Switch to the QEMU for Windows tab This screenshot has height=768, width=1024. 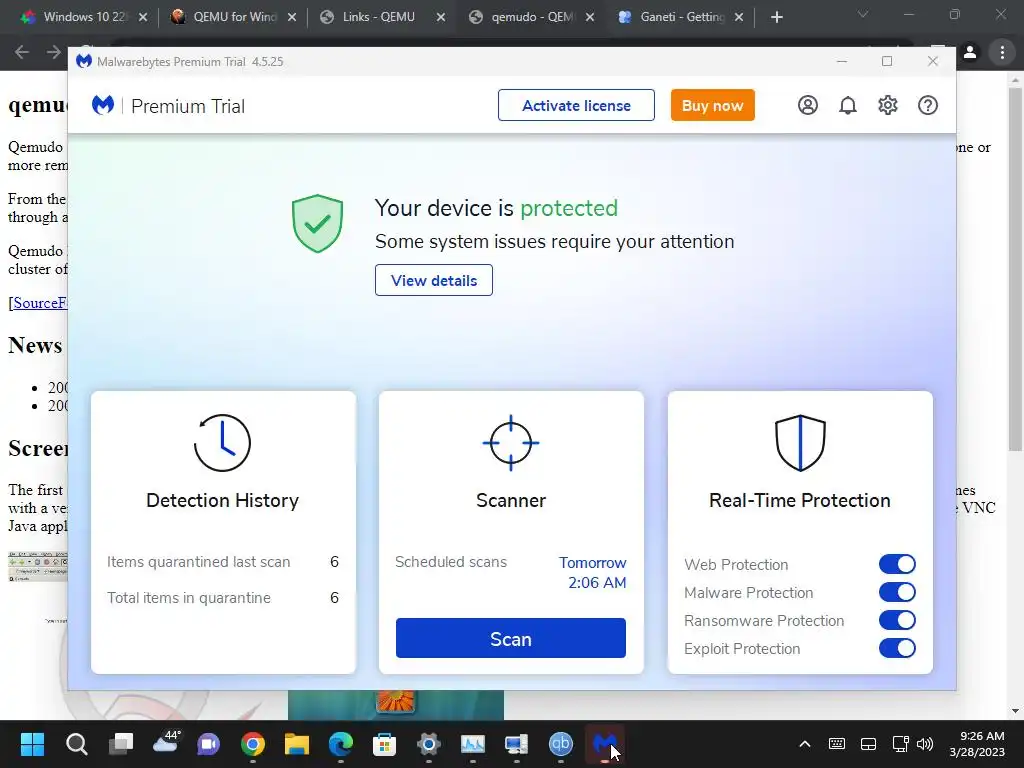[x=234, y=17]
